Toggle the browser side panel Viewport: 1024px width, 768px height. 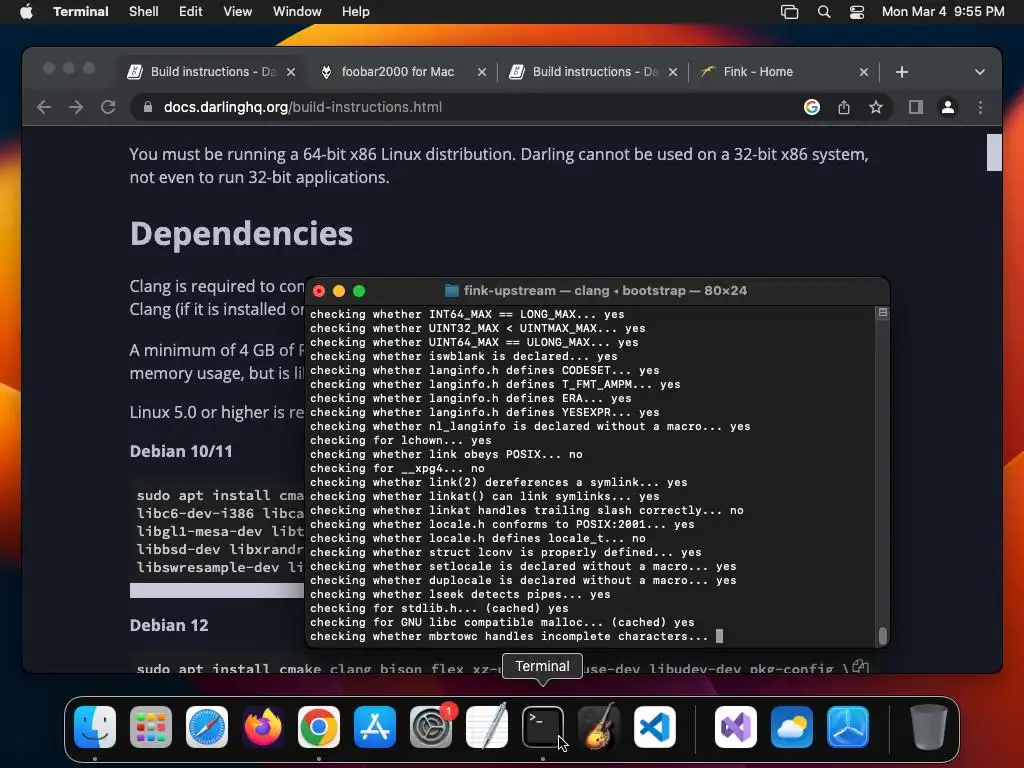tap(916, 107)
